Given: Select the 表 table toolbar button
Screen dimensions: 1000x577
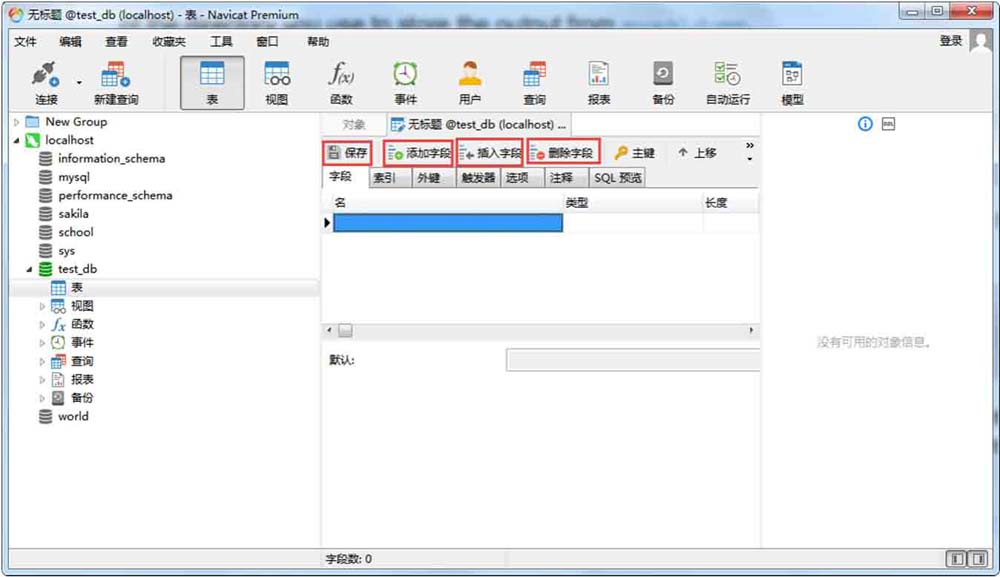Looking at the screenshot, I should tap(212, 82).
